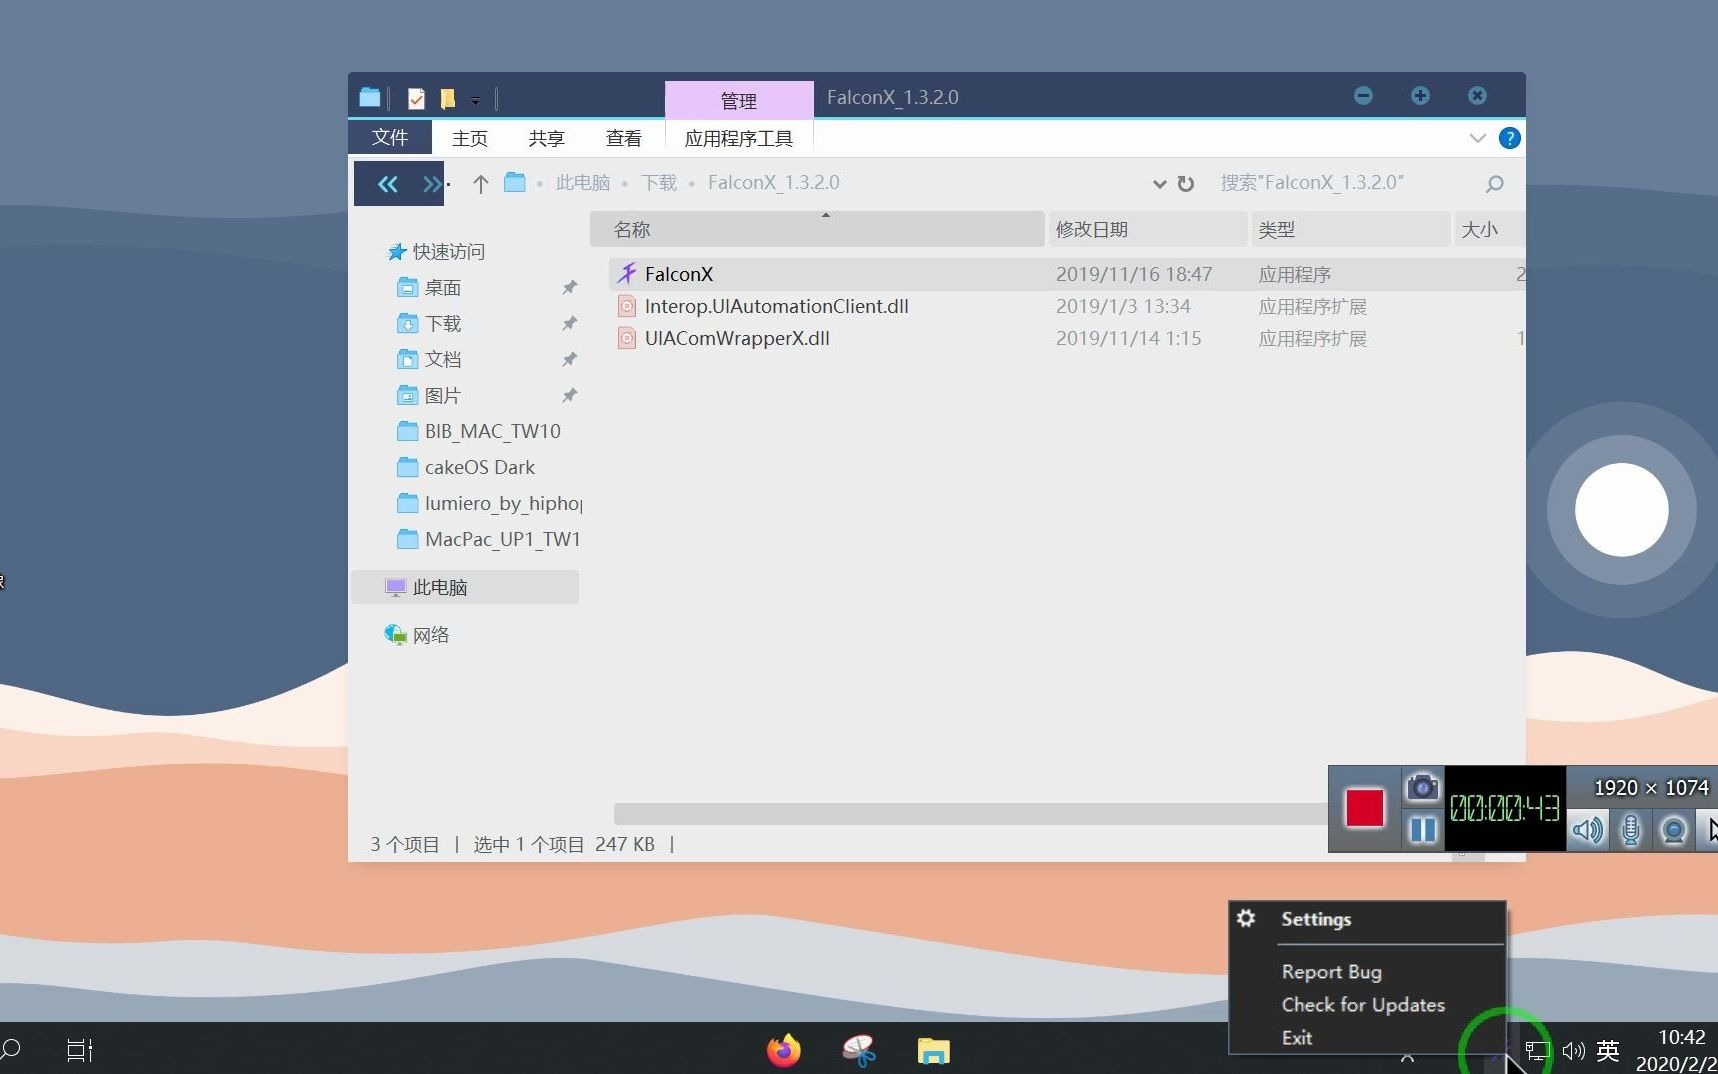Go forward with the double-right arrow
Viewport: 1718px width, 1074px height.
pyautogui.click(x=431, y=184)
